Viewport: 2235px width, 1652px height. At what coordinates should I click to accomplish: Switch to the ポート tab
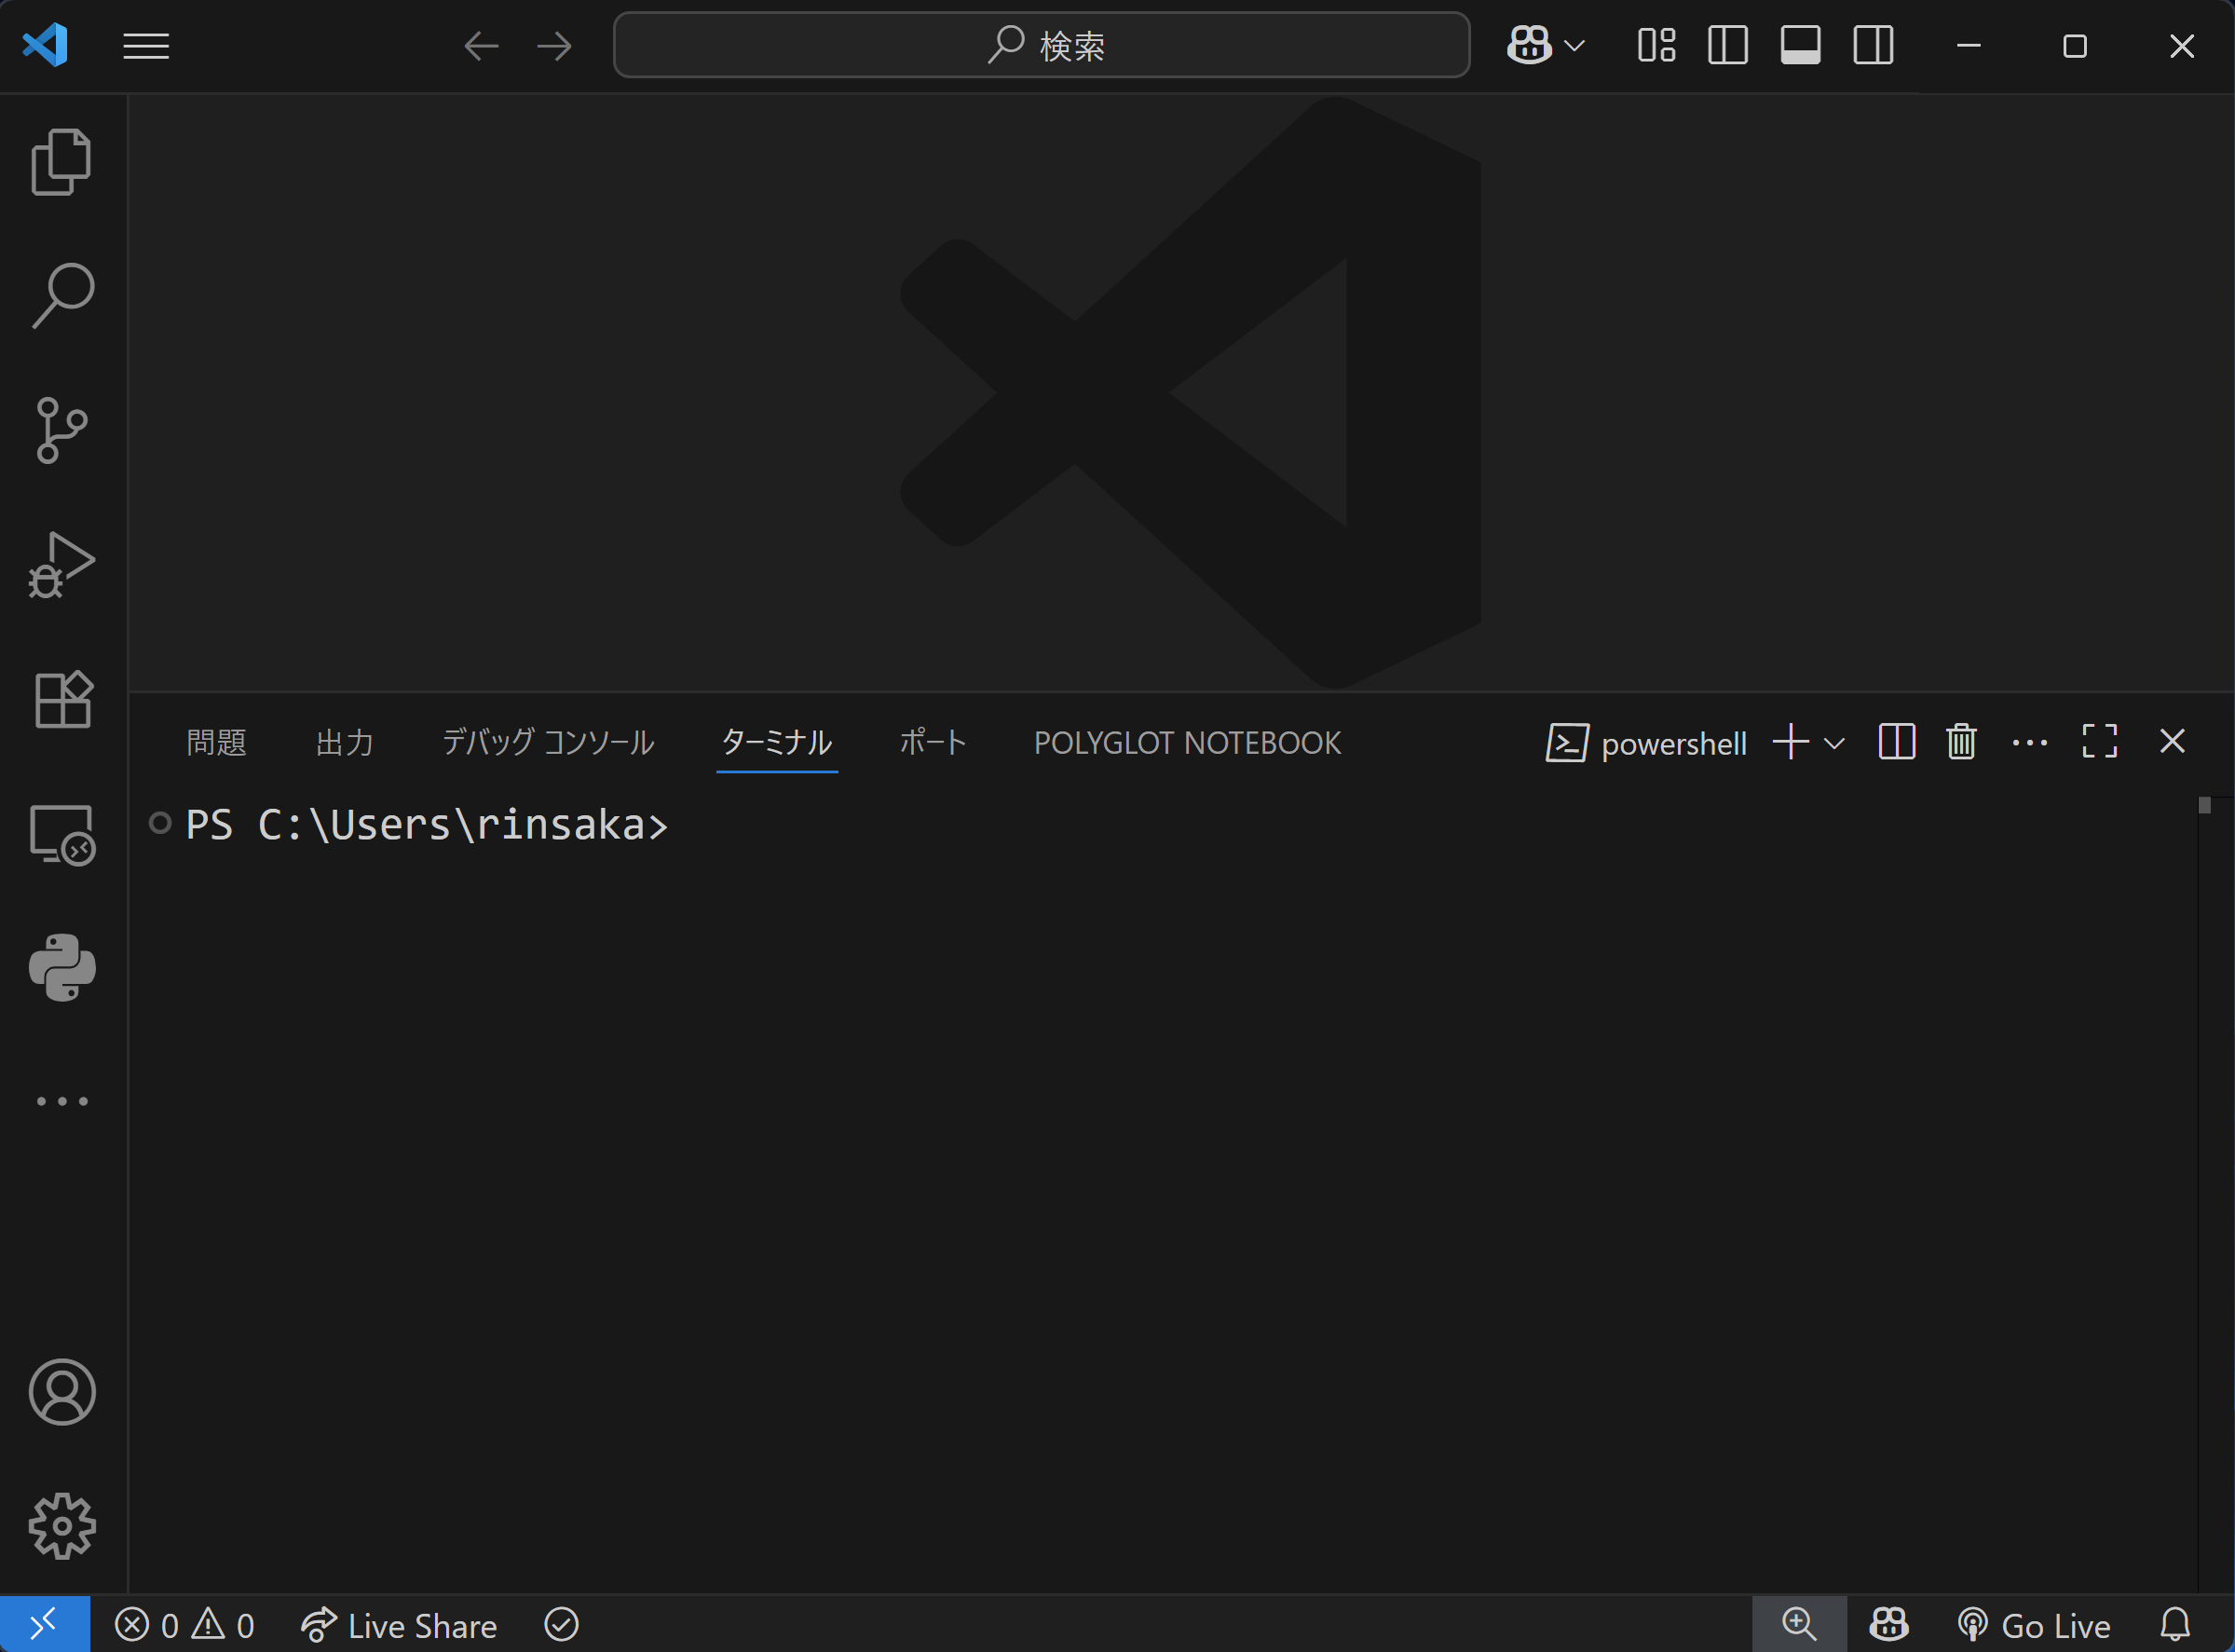[x=933, y=742]
